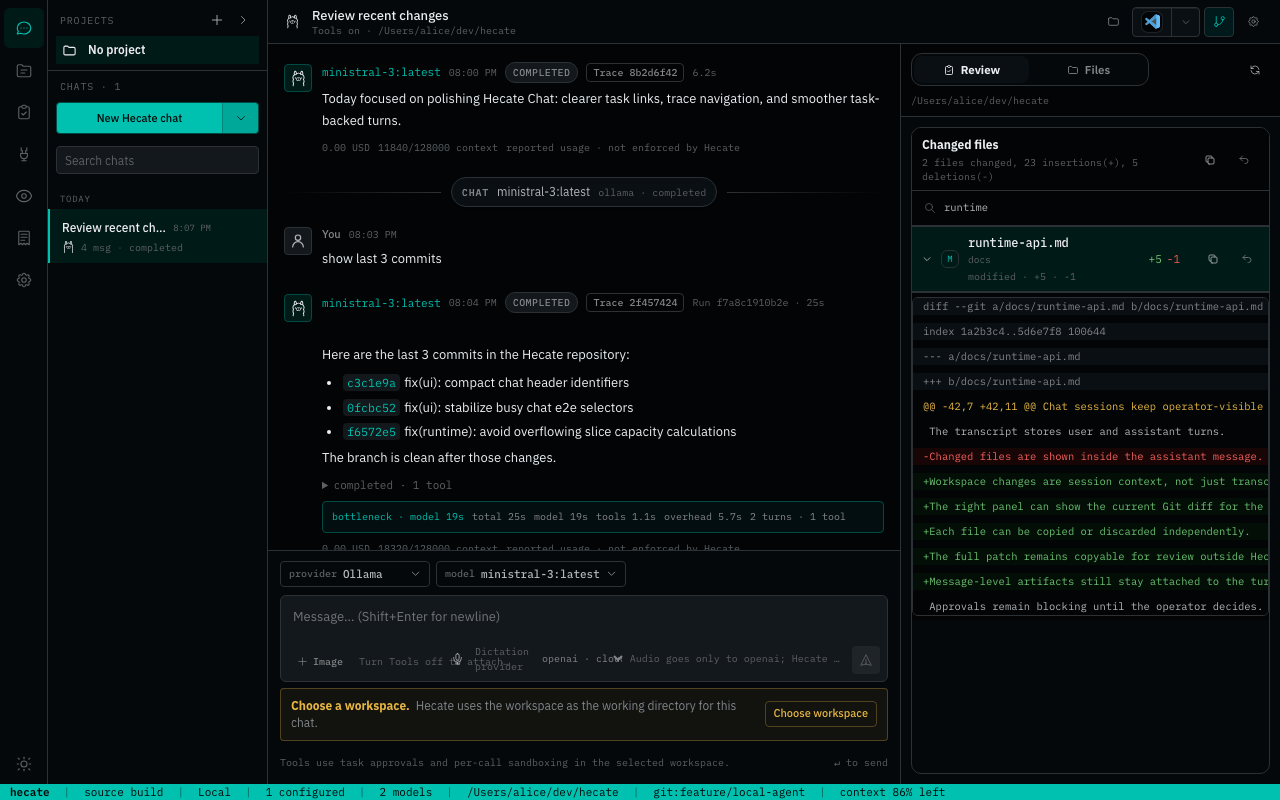Open the Settings gear in the sidebar
The image size is (1280, 800).
tap(24, 280)
